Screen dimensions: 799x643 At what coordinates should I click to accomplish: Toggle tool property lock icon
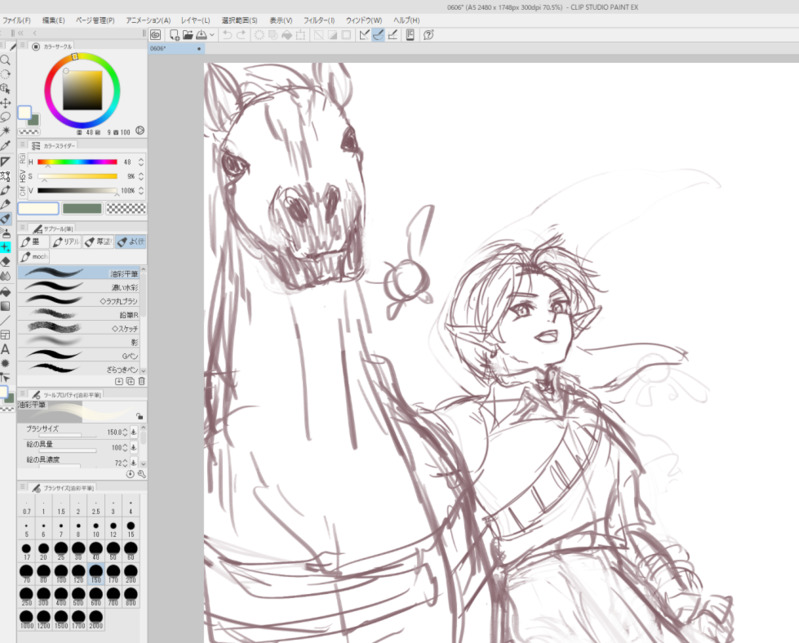coord(140,416)
